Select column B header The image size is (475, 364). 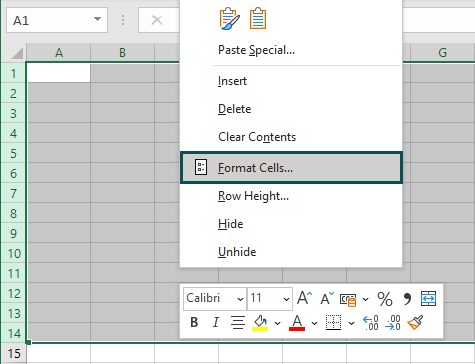coord(122,52)
